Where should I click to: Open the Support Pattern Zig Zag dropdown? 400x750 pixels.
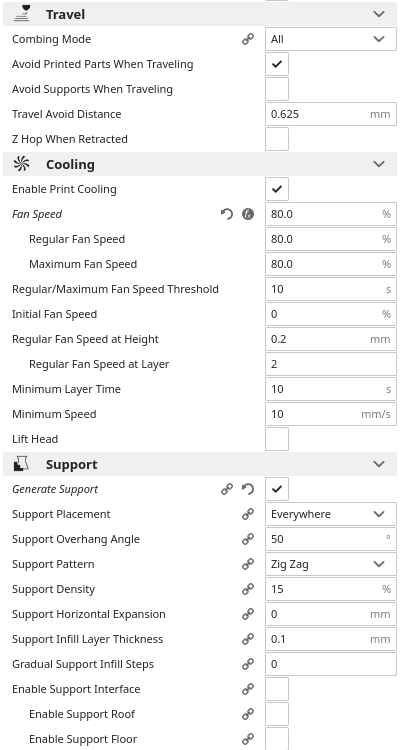tap(331, 564)
